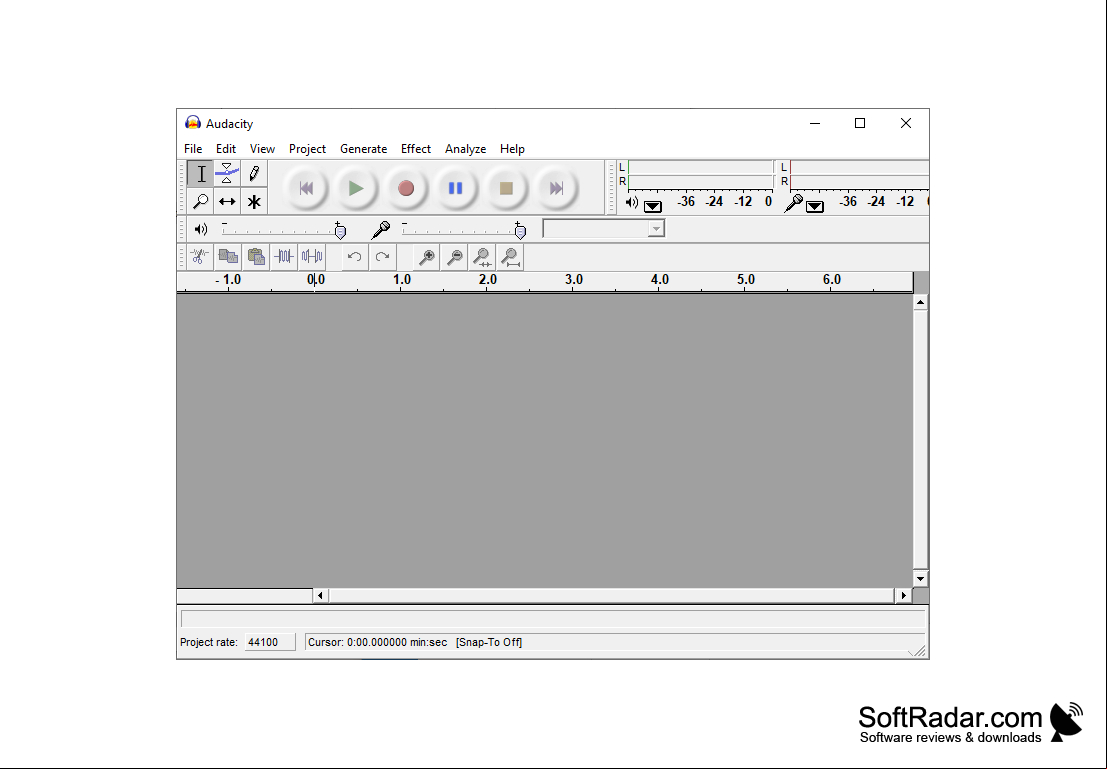
Task: Pause with the Pause button
Action: click(x=455, y=188)
